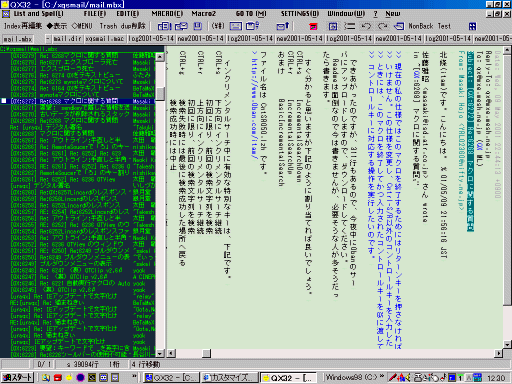Open the スタート Start button
Screen dimensions: 512x384
pyautogui.click(x=17, y=378)
